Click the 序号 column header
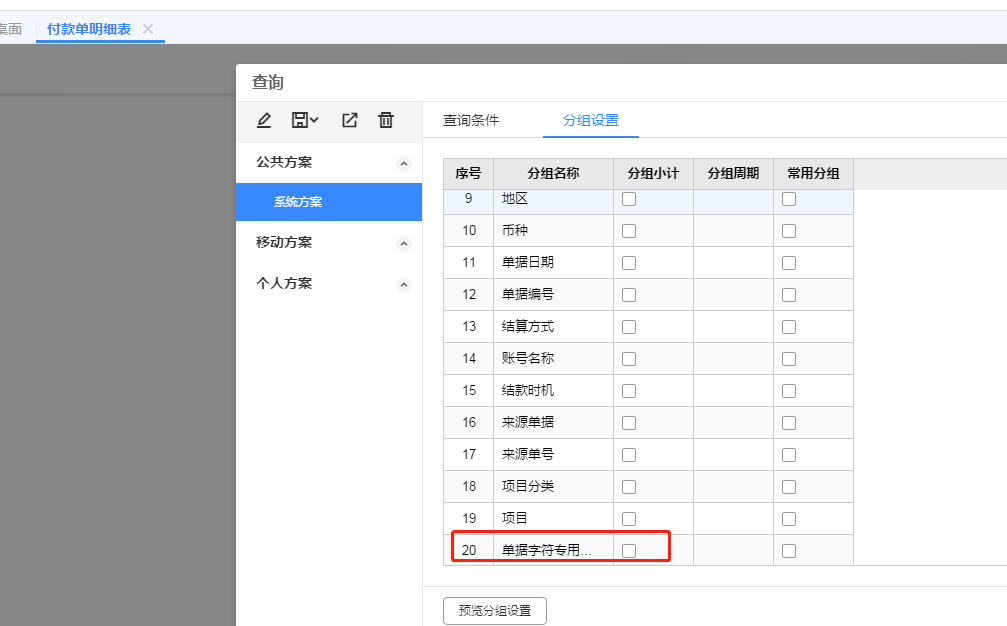1007x626 pixels. click(x=468, y=173)
